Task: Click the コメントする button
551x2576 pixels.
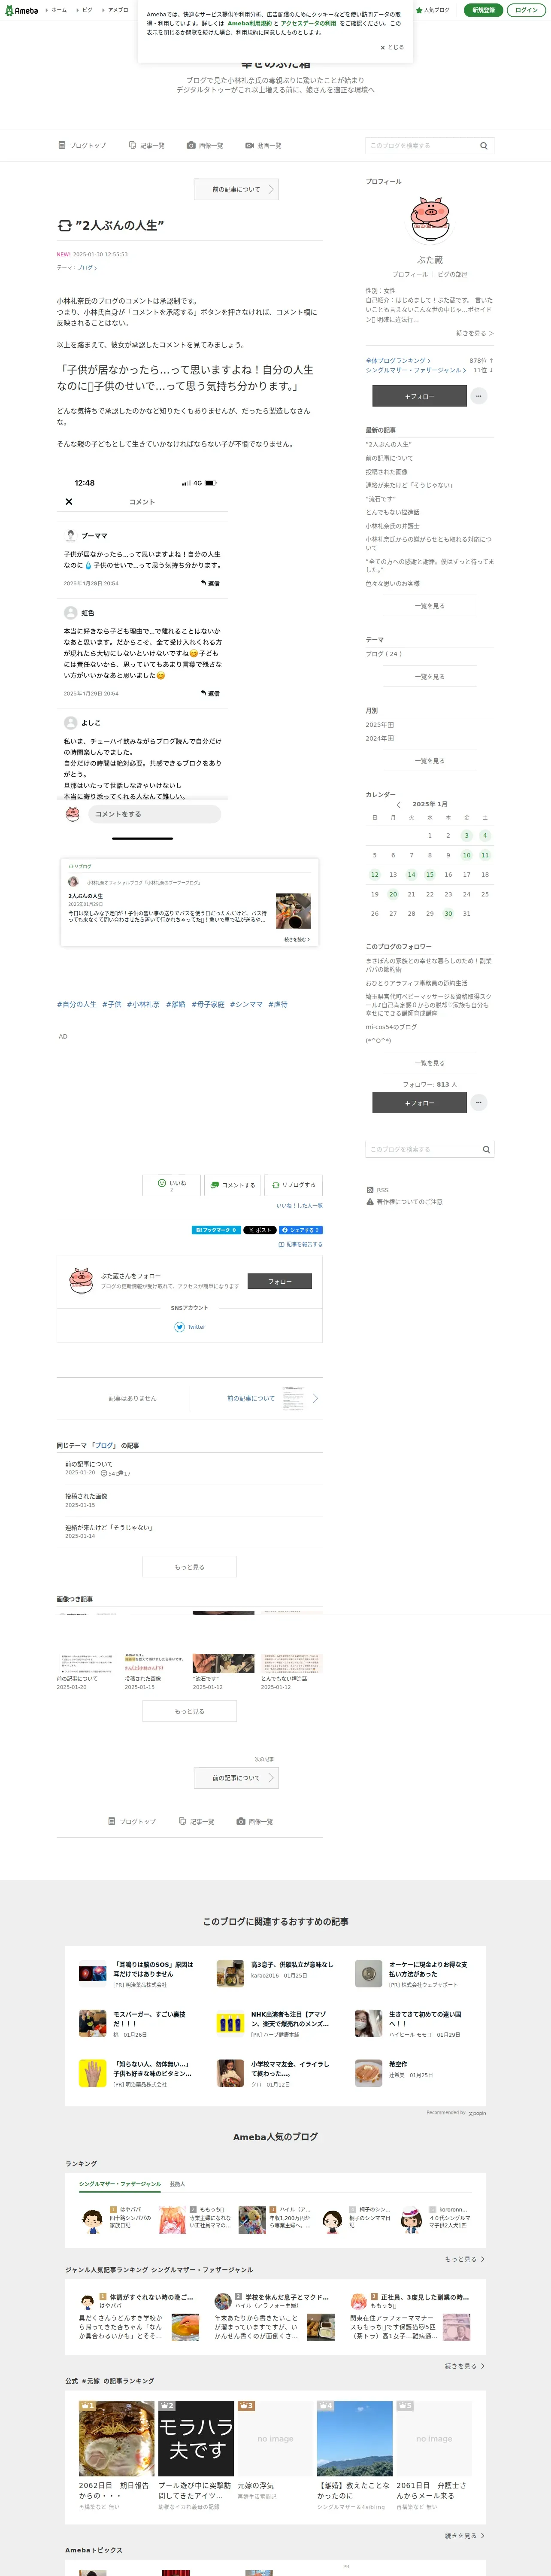Action: (x=232, y=1185)
